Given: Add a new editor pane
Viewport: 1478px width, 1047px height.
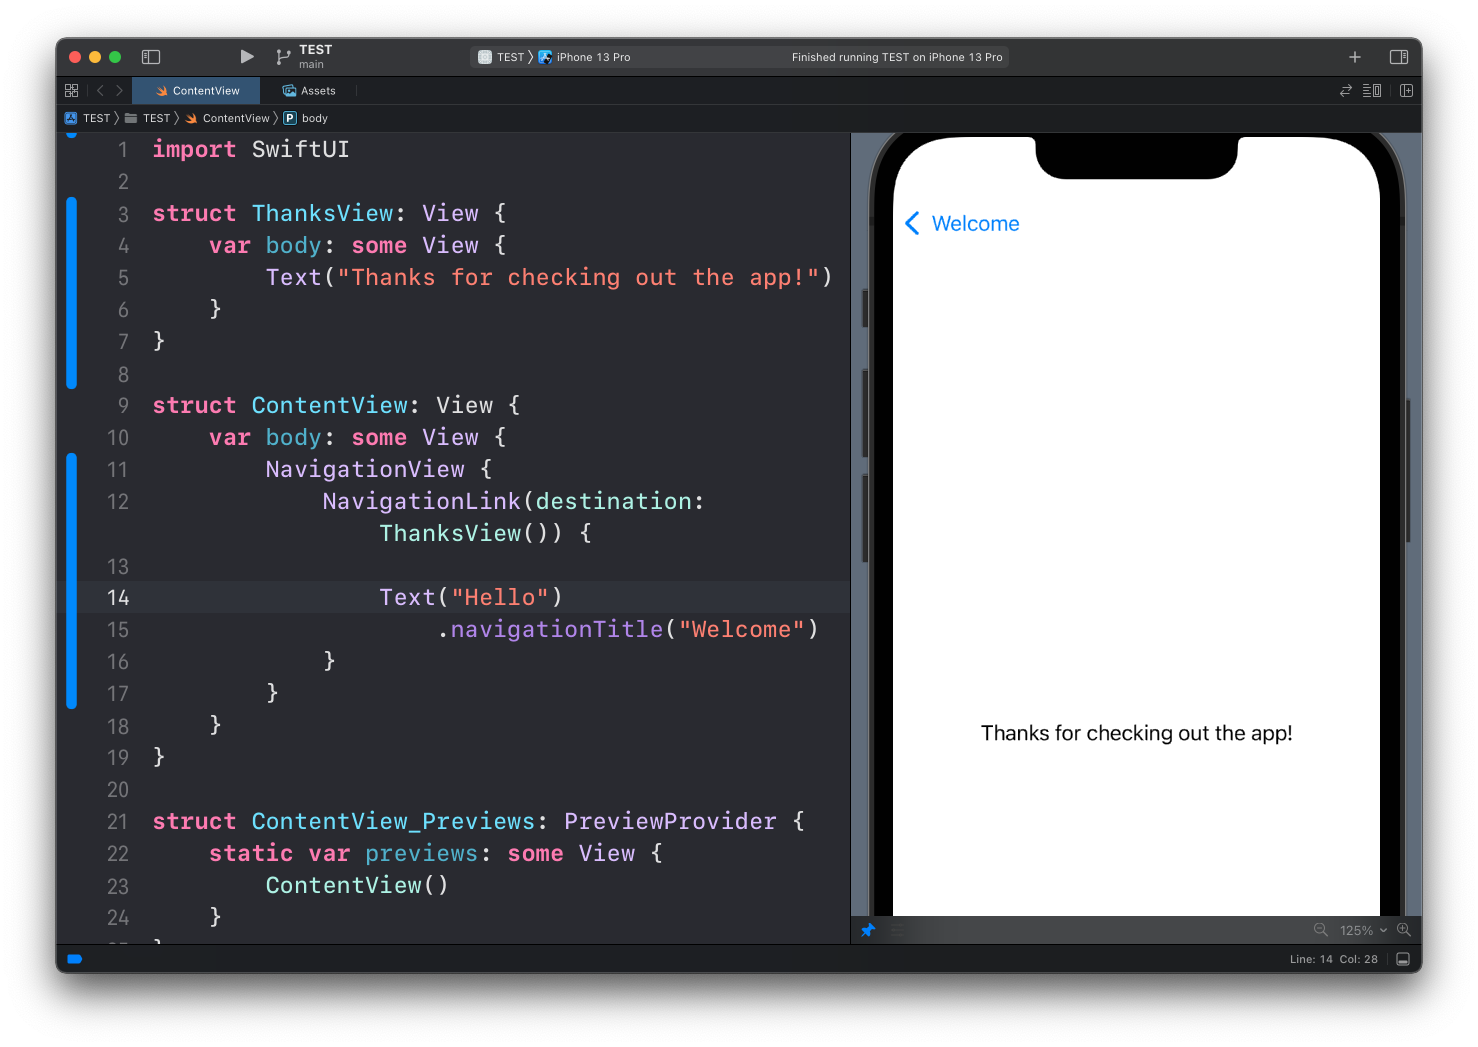Looking at the screenshot, I should (x=1406, y=91).
